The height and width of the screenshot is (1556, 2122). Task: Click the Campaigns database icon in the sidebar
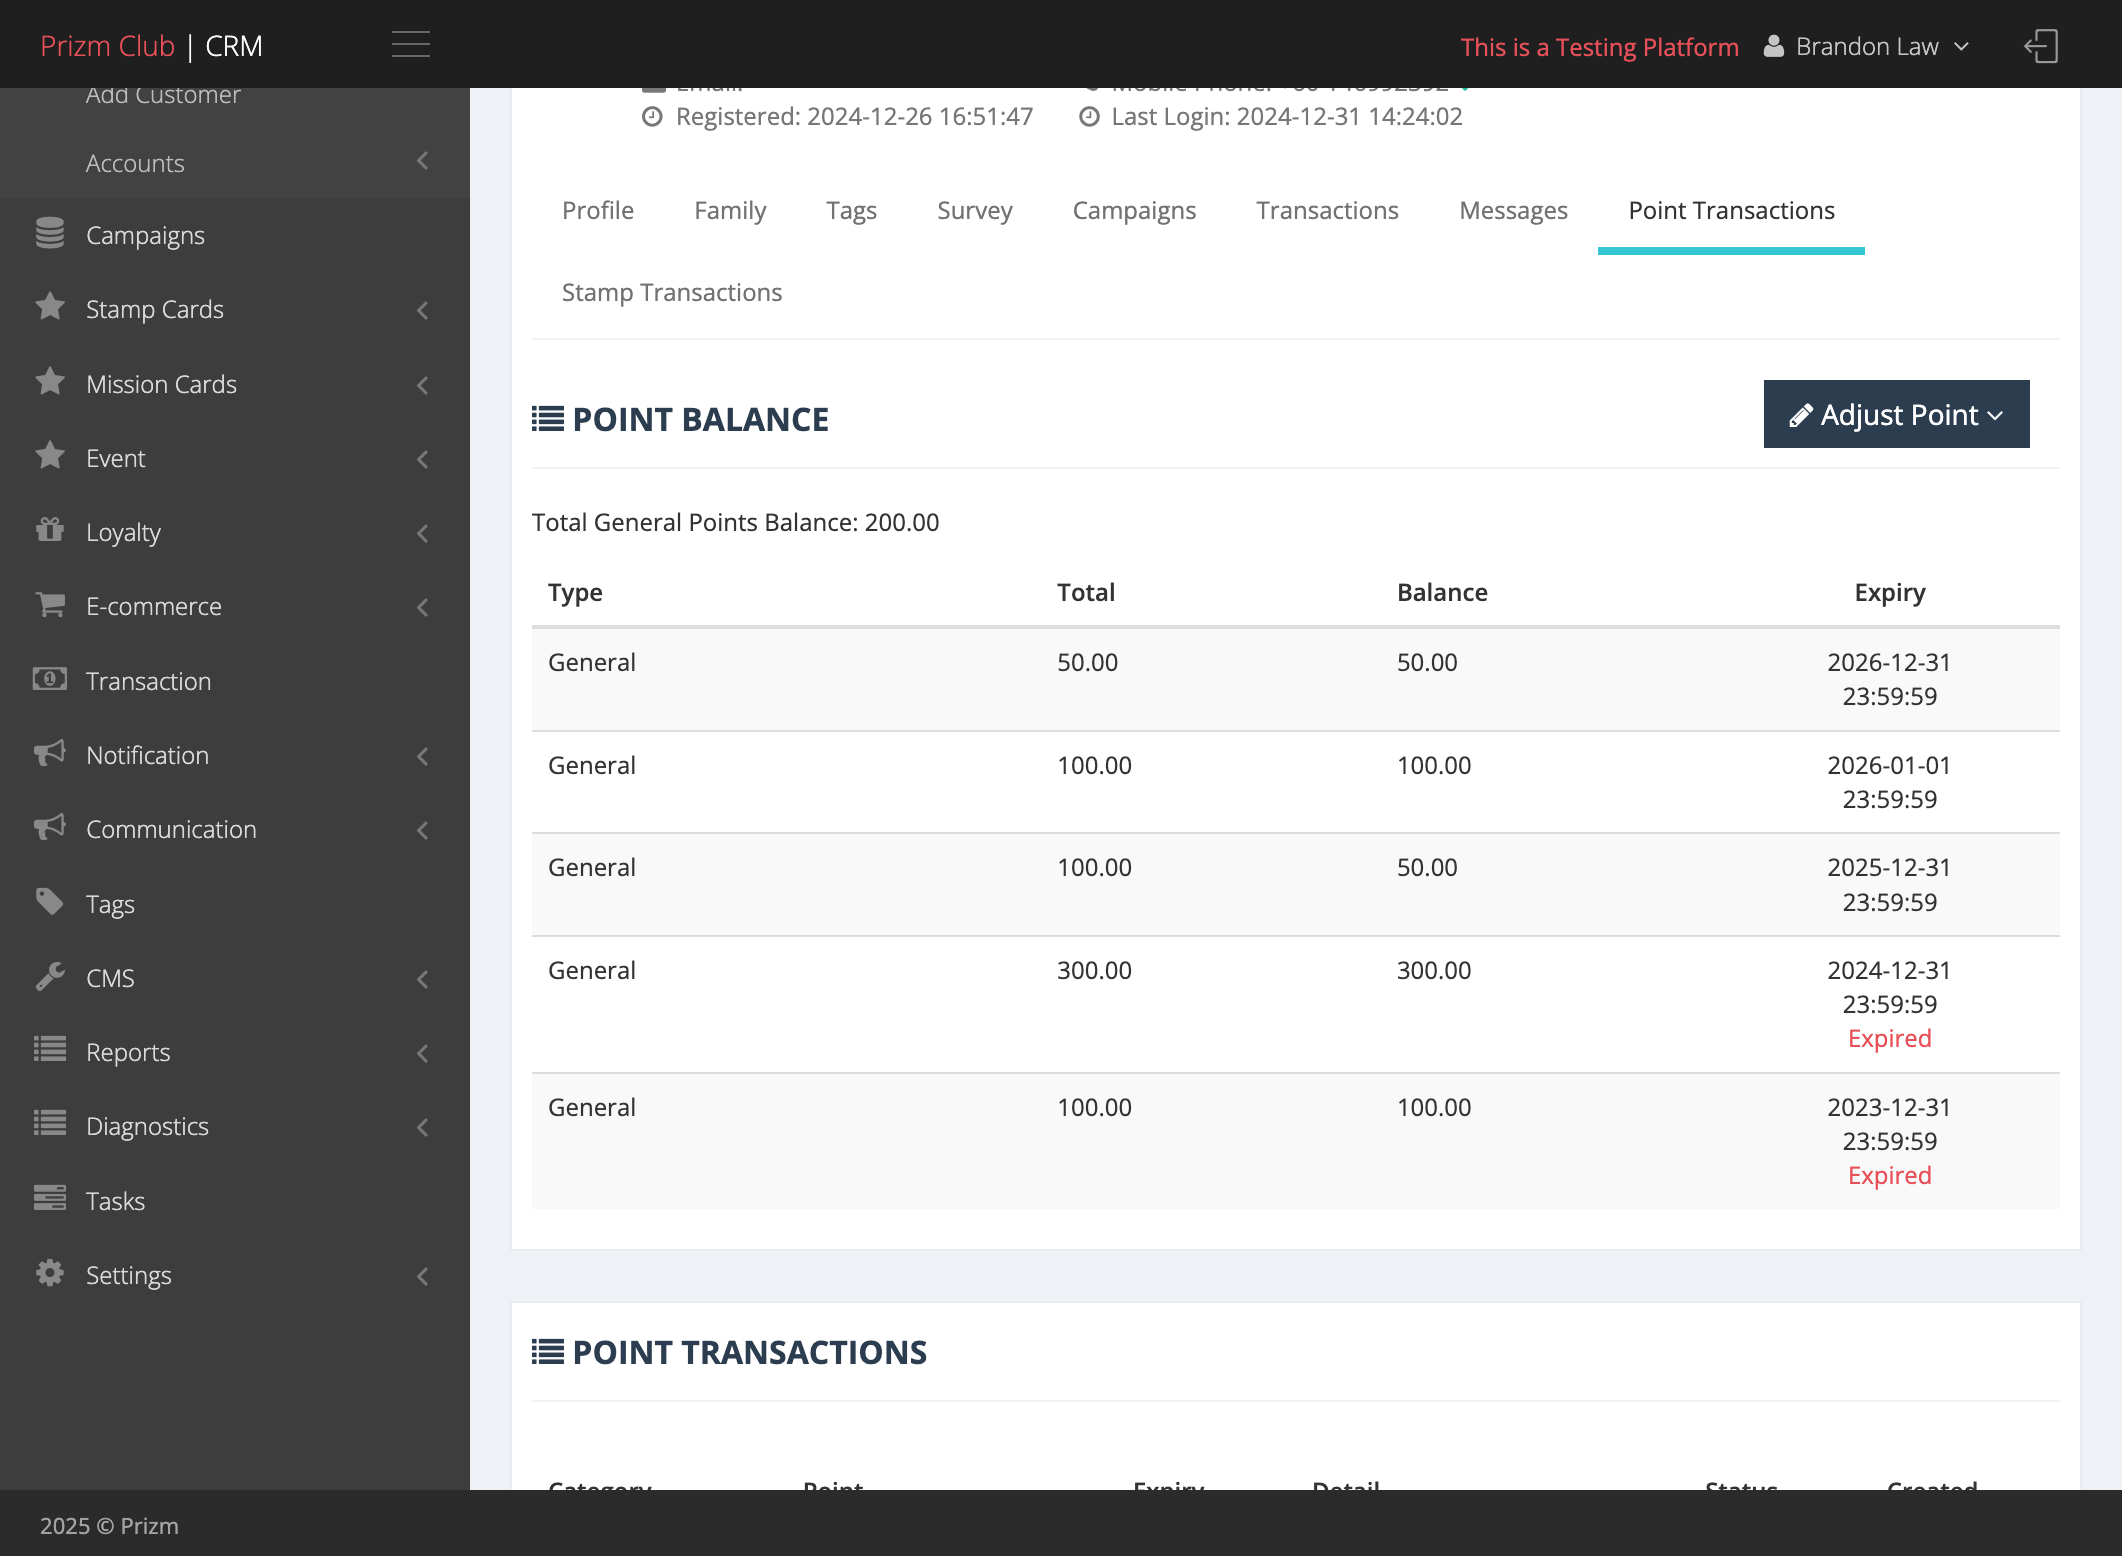pos(50,233)
